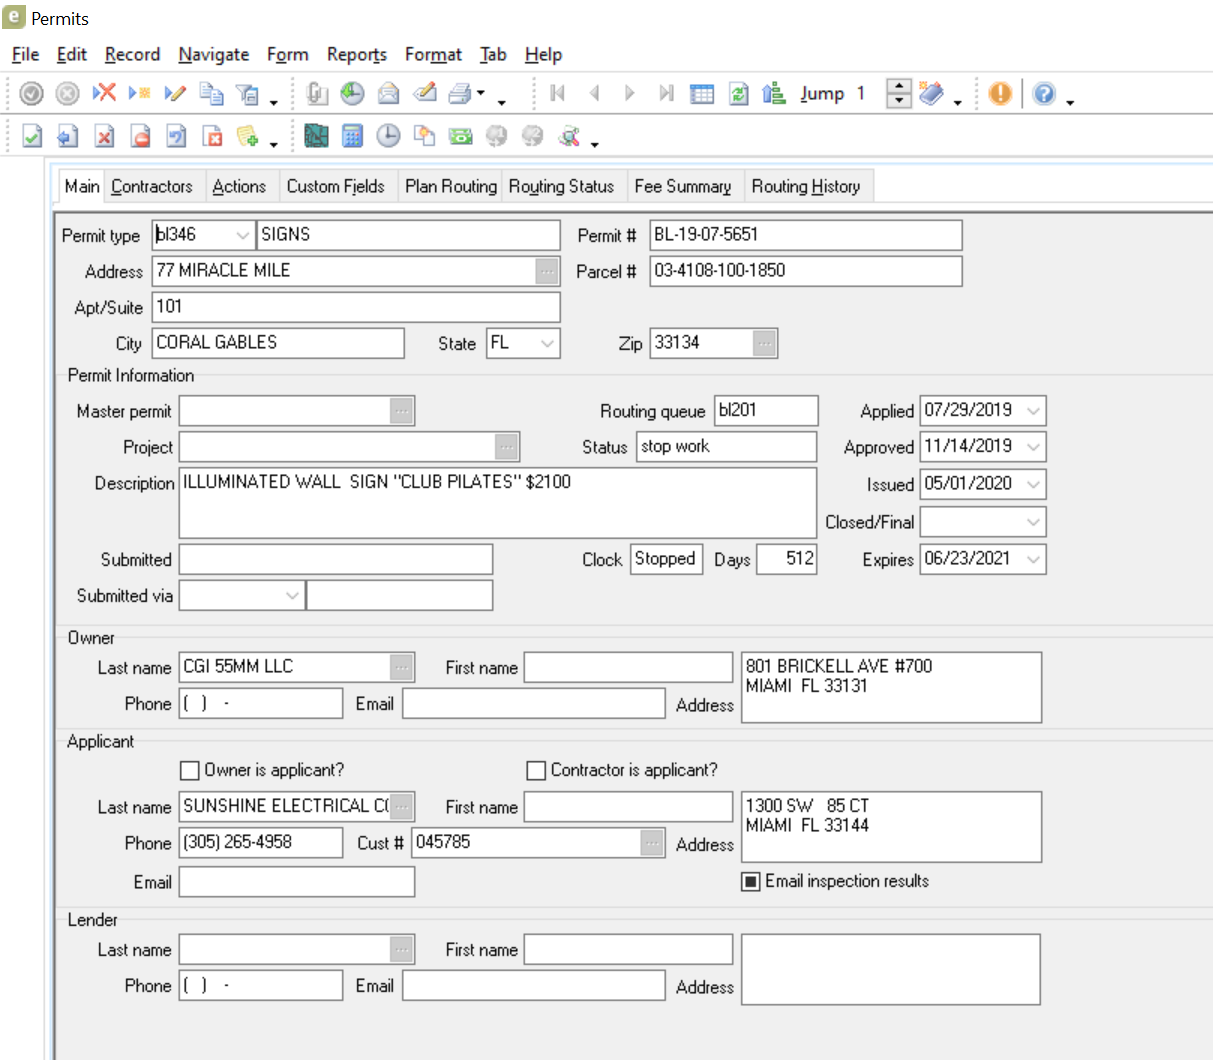Switch to the Fee Summary tab
This screenshot has width=1213, height=1060.
pyautogui.click(x=682, y=186)
